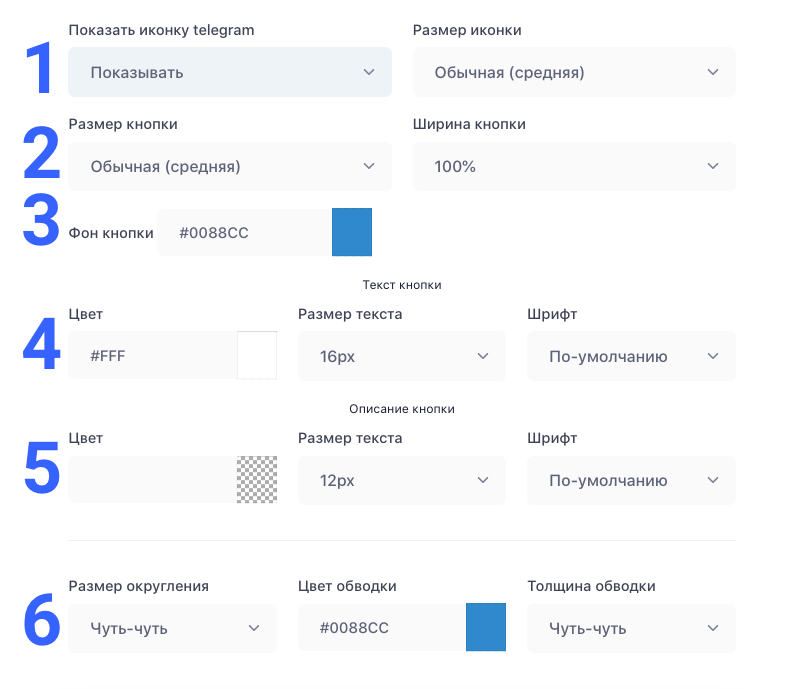
Task: Click the chevron in Размер иконки field
Action: point(713,72)
